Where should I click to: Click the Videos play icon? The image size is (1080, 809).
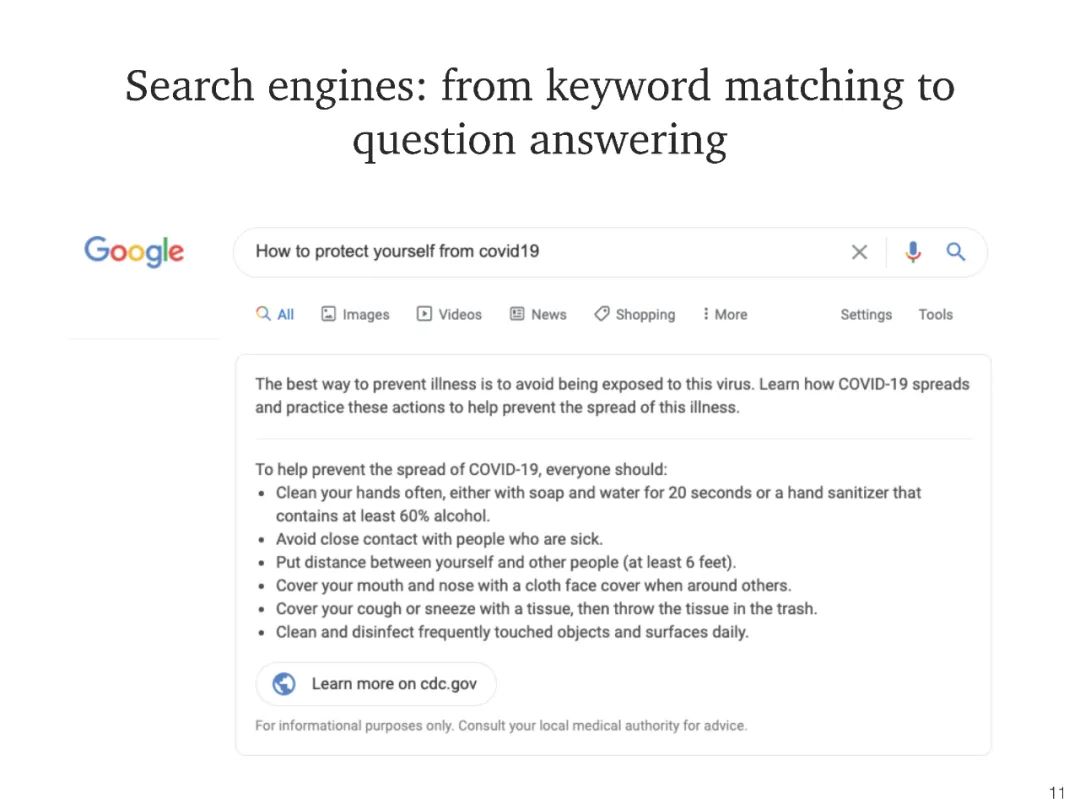click(x=425, y=314)
